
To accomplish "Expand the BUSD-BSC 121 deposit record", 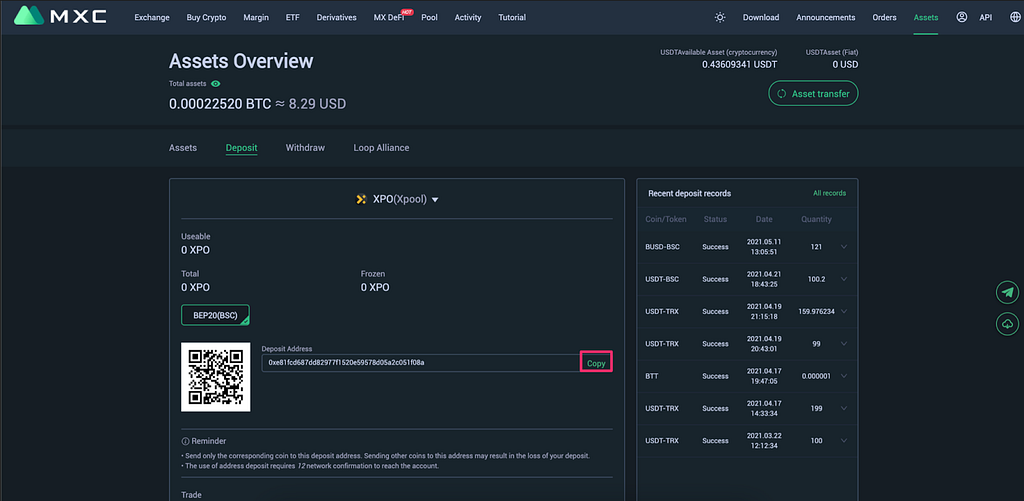I will [x=844, y=247].
